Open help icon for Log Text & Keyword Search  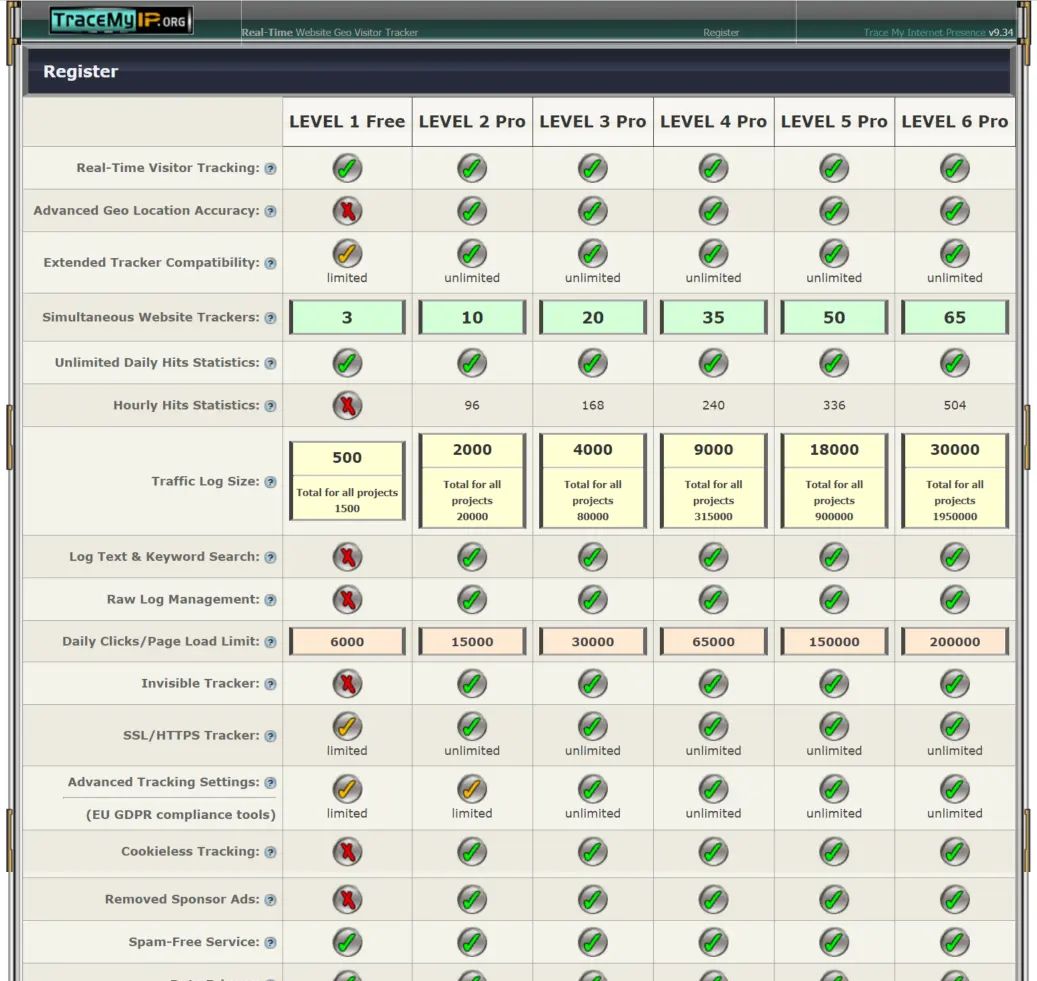pos(270,558)
